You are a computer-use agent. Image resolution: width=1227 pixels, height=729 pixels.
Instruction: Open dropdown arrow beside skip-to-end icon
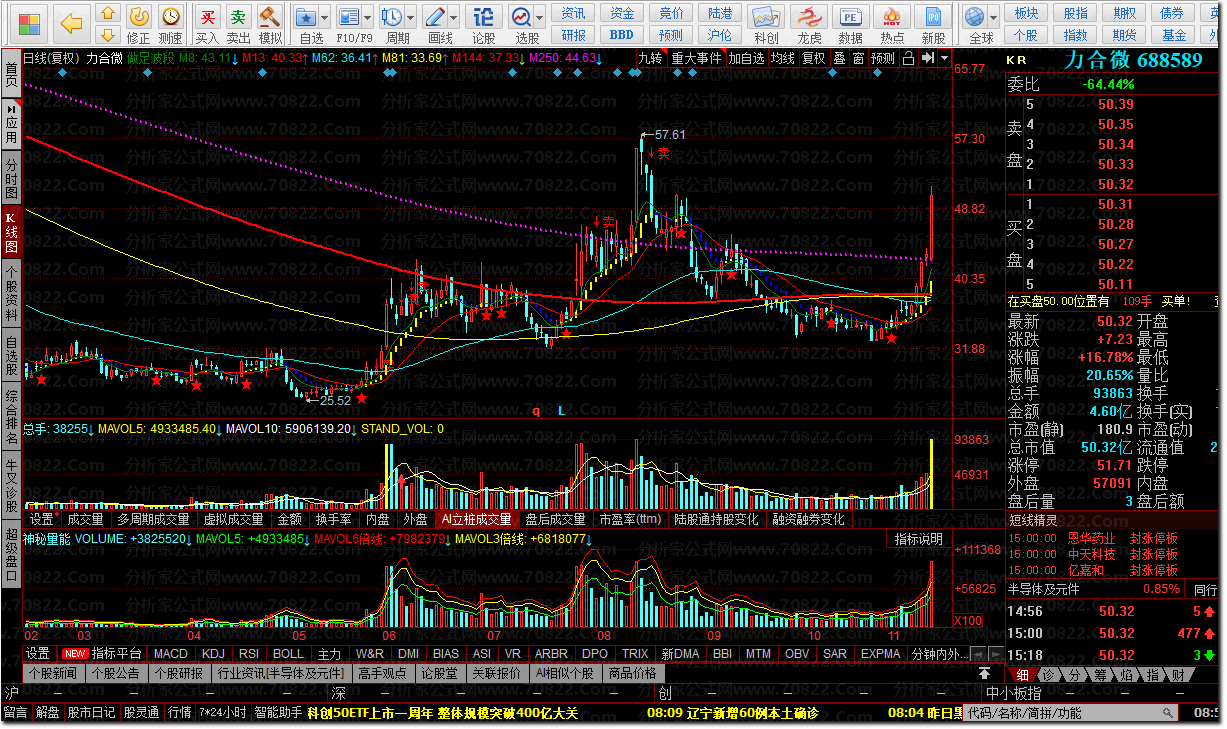pyautogui.click(x=943, y=58)
